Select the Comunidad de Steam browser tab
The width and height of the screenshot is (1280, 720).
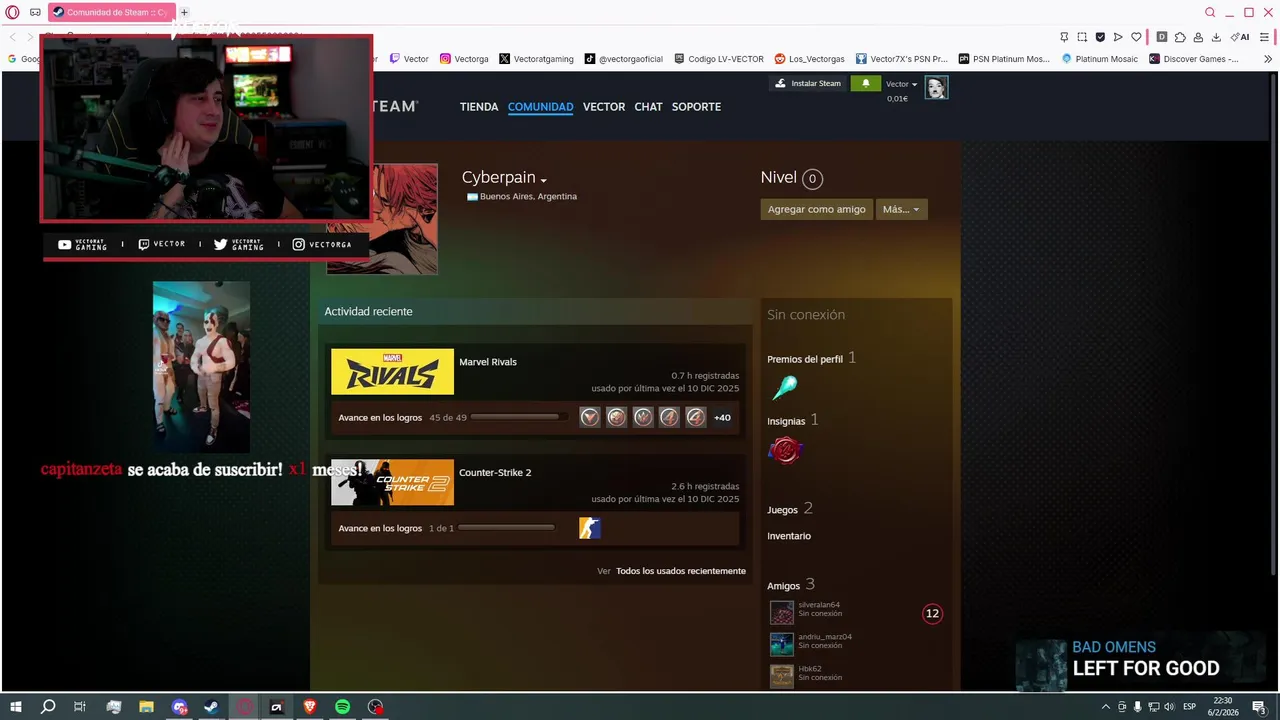click(x=111, y=12)
